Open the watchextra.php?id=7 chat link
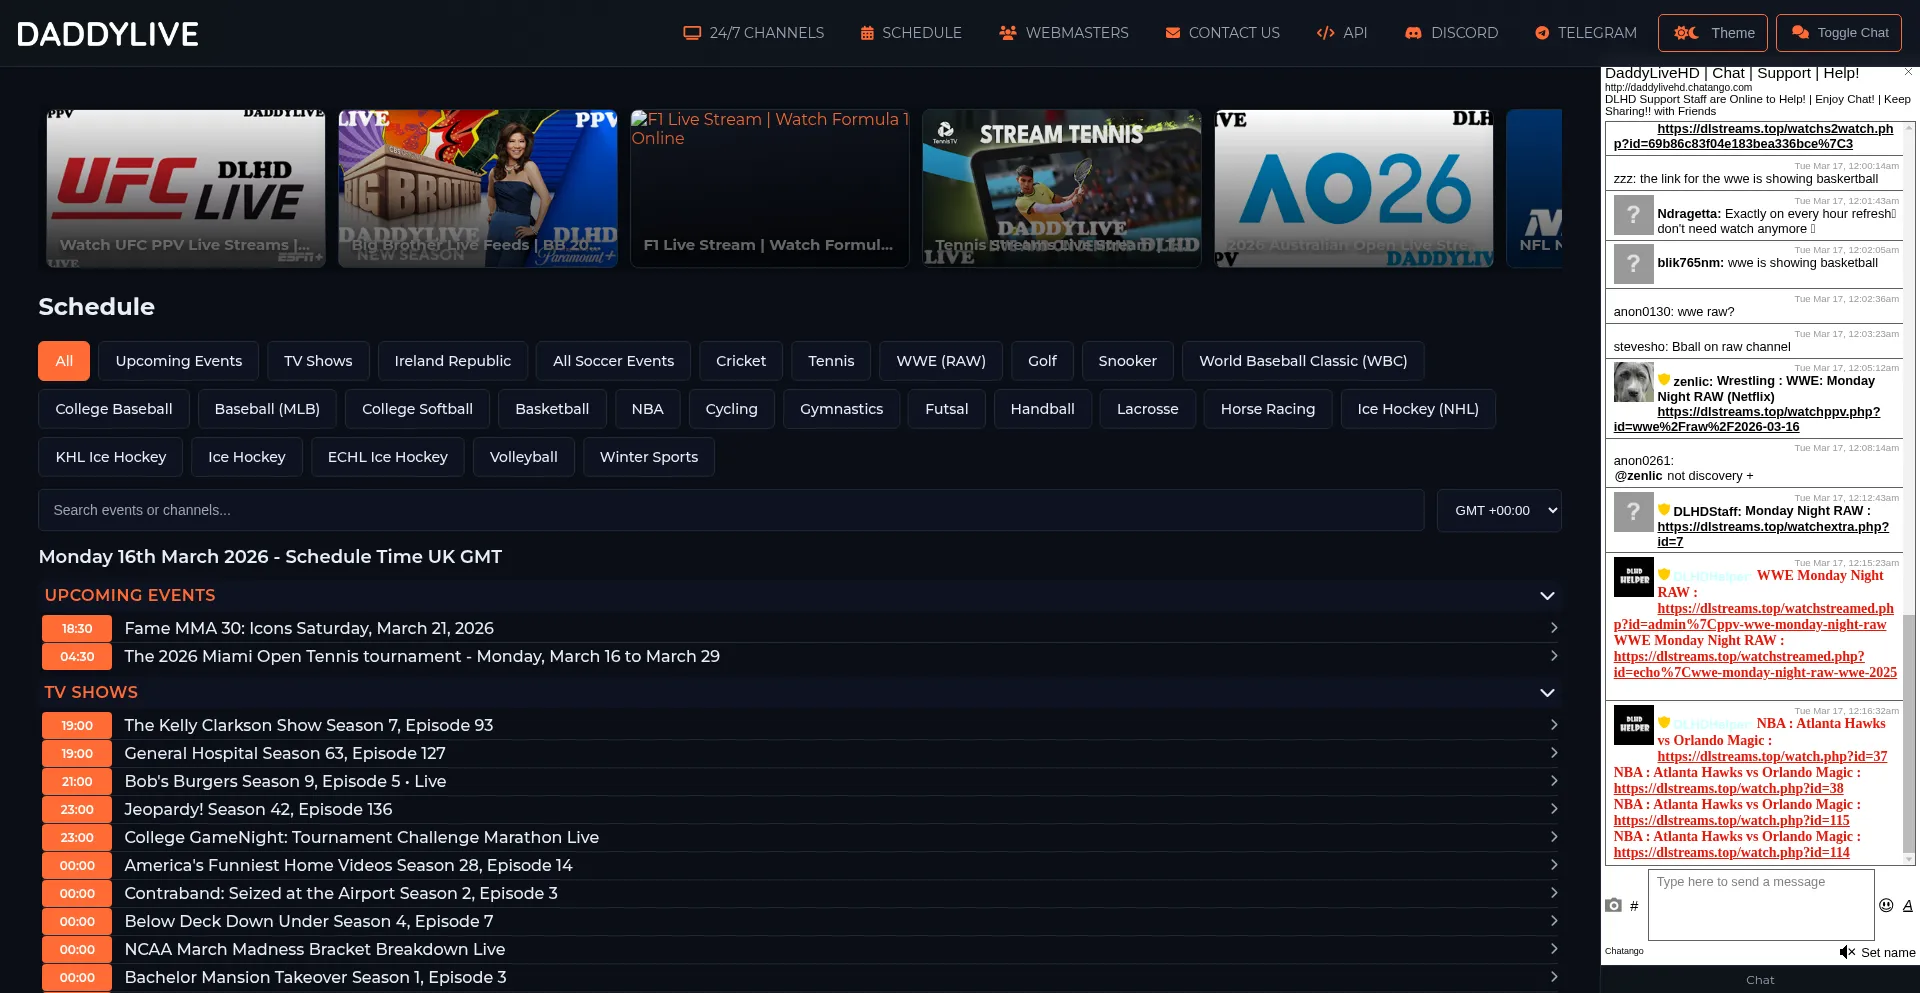This screenshot has width=1920, height=993. 1773,534
